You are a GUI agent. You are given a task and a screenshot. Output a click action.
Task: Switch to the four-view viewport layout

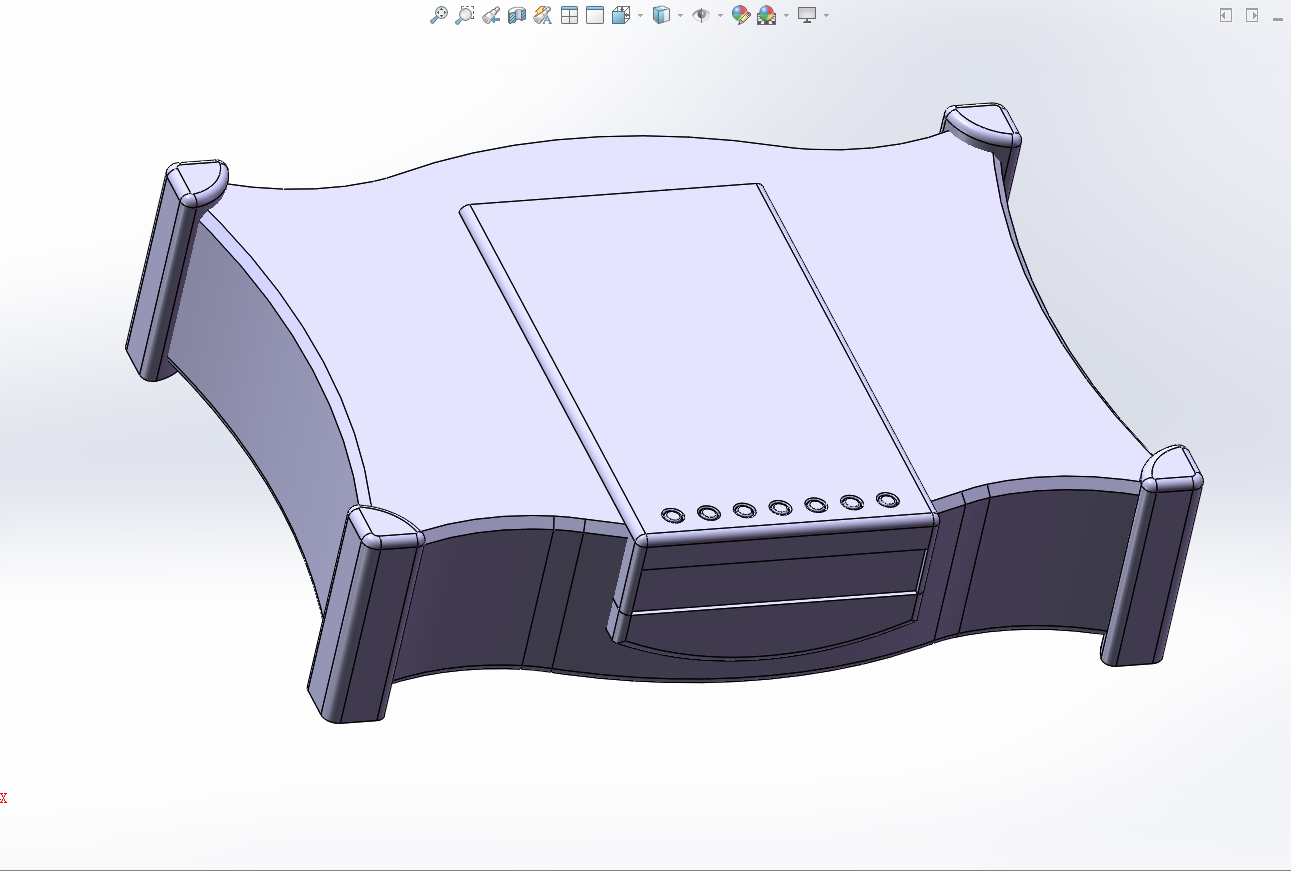[x=569, y=15]
